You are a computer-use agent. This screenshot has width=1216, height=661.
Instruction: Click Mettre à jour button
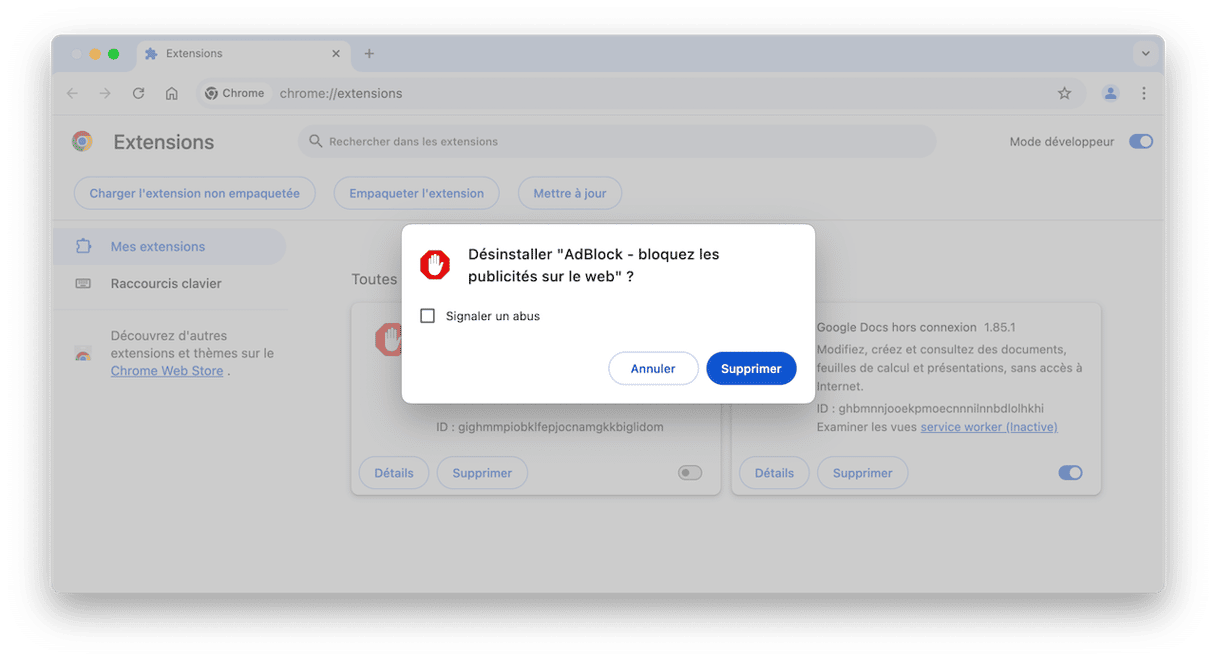point(570,193)
